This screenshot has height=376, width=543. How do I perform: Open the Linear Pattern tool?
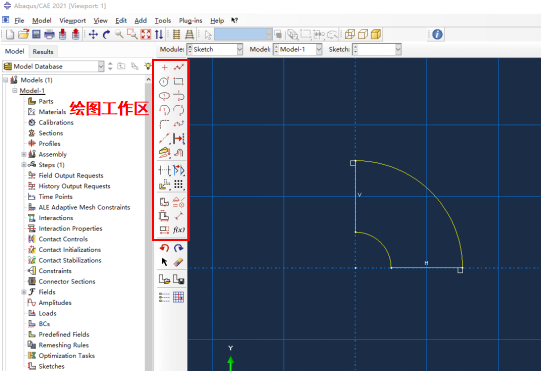click(x=178, y=185)
